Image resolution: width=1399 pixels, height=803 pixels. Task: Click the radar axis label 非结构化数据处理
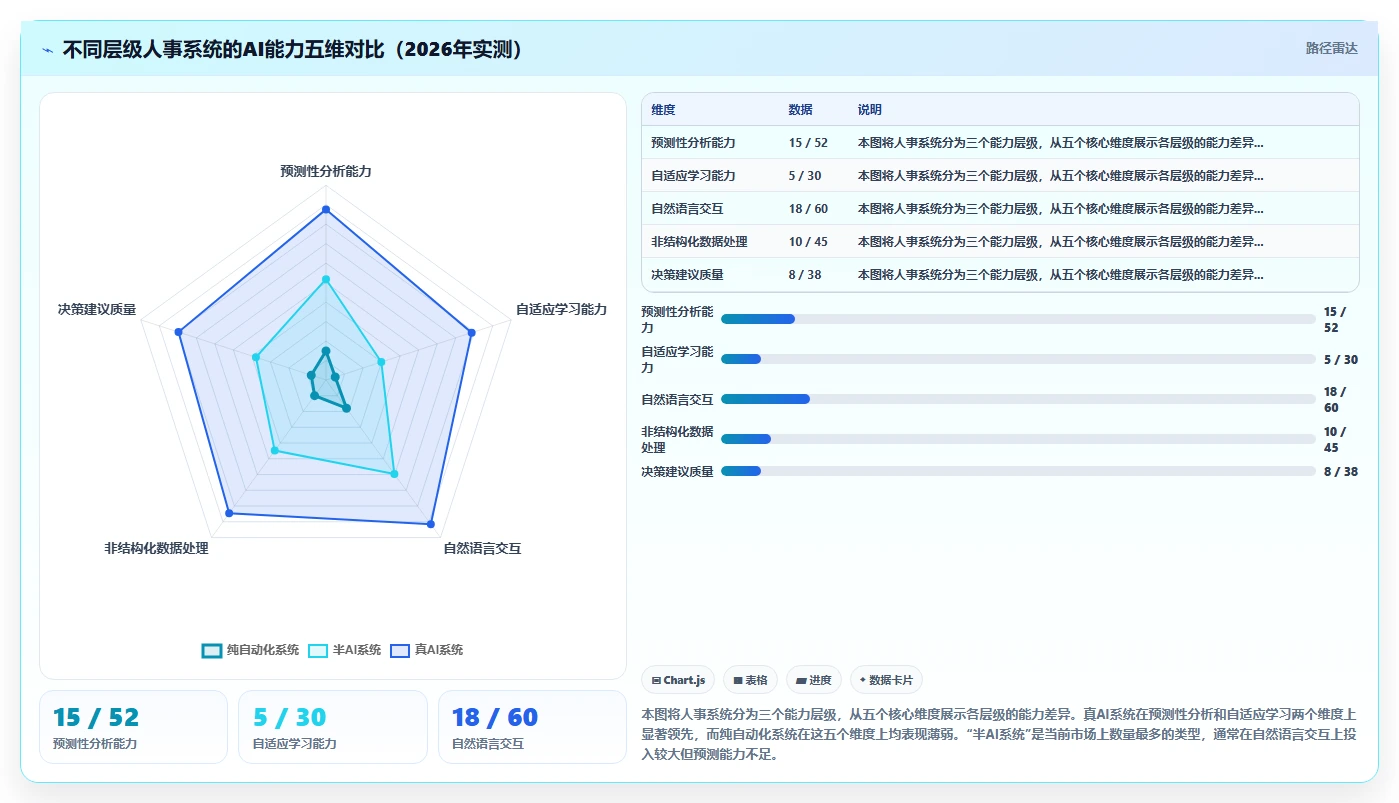pyautogui.click(x=156, y=548)
